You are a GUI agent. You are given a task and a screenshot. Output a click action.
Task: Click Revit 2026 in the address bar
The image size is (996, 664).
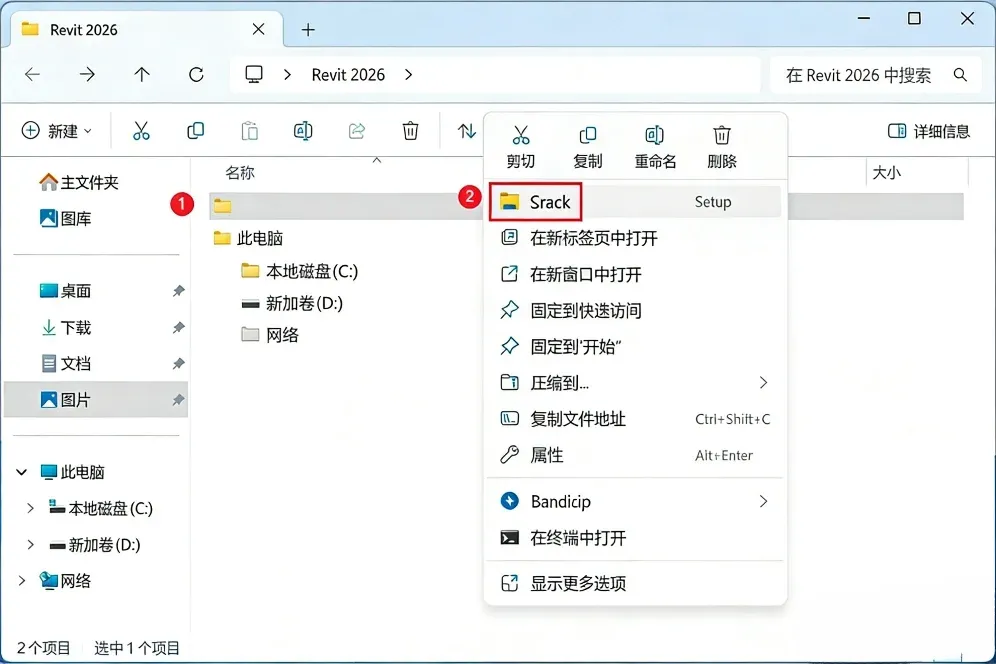[x=348, y=75]
